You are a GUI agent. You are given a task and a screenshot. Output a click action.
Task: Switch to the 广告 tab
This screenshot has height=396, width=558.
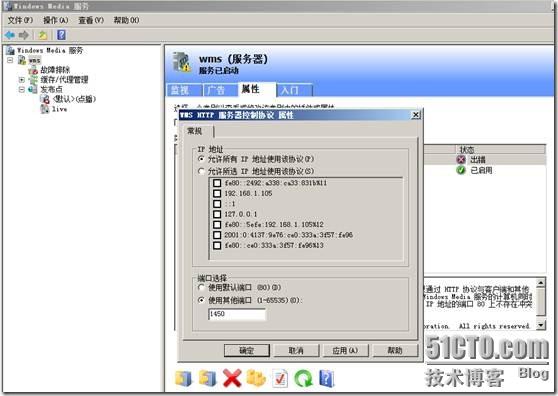pos(216,90)
